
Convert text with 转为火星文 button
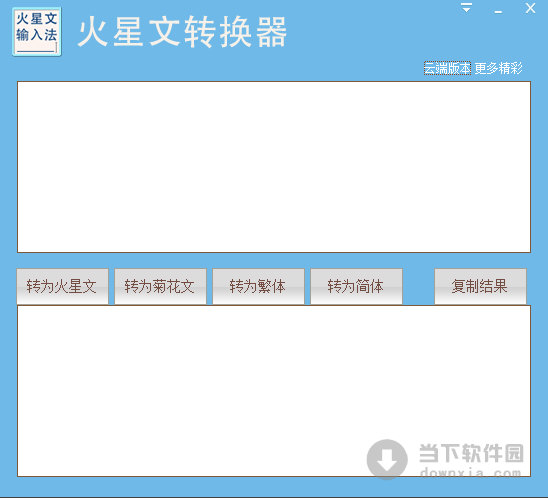pyautogui.click(x=63, y=286)
